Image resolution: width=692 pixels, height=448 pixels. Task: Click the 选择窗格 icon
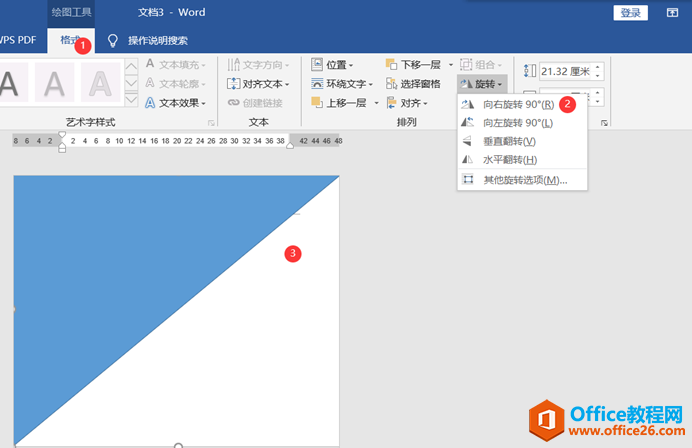[391, 83]
